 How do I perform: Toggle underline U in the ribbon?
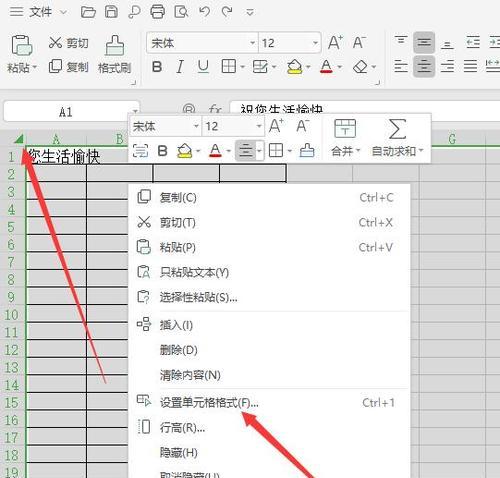click(203, 67)
